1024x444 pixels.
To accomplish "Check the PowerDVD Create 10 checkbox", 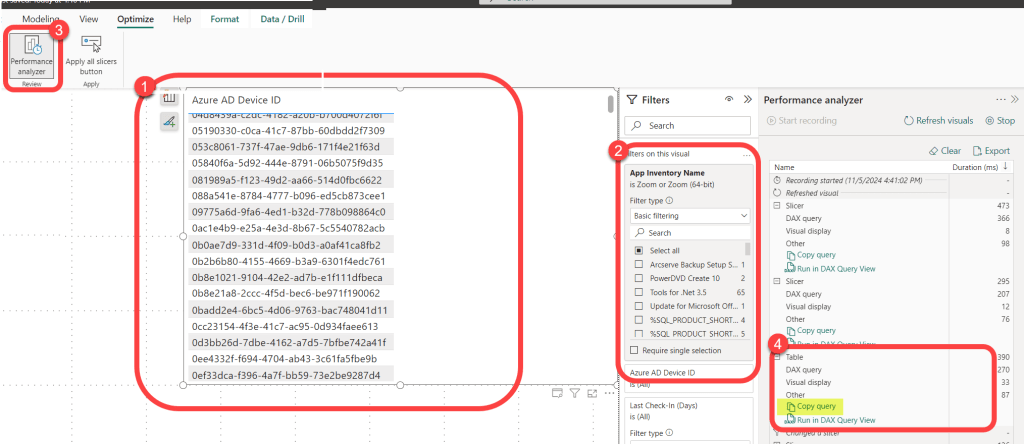I will coord(638,278).
